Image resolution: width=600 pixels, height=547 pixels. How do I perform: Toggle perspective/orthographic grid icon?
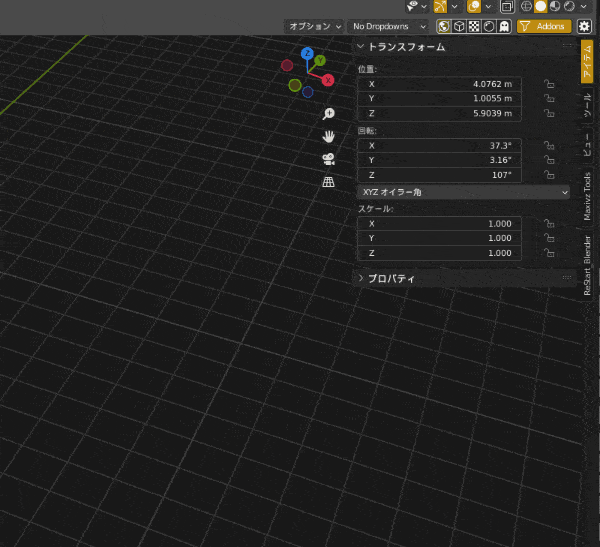point(328,181)
